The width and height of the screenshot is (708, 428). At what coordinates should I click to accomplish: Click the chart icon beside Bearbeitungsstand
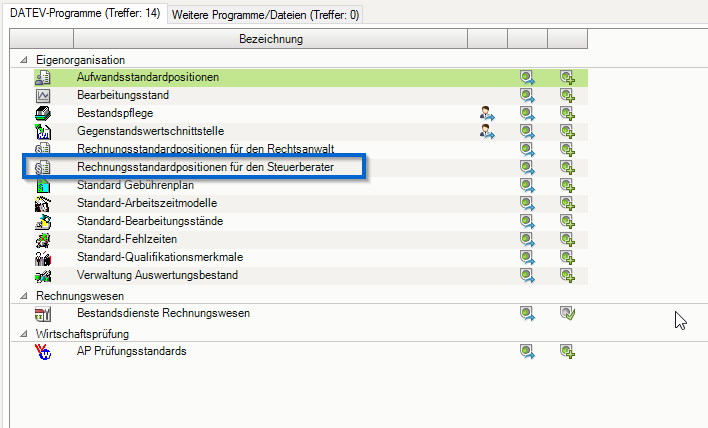pyautogui.click(x=43, y=96)
